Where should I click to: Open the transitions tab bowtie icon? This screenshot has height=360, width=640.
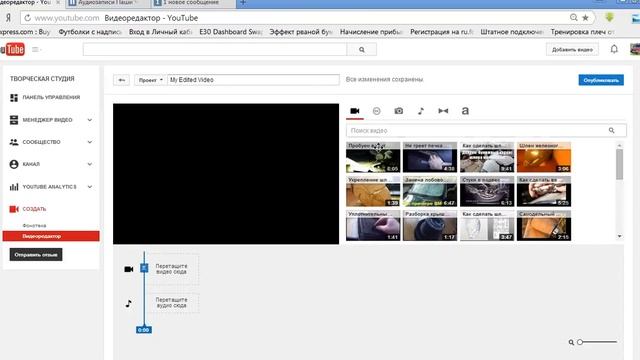pos(443,111)
